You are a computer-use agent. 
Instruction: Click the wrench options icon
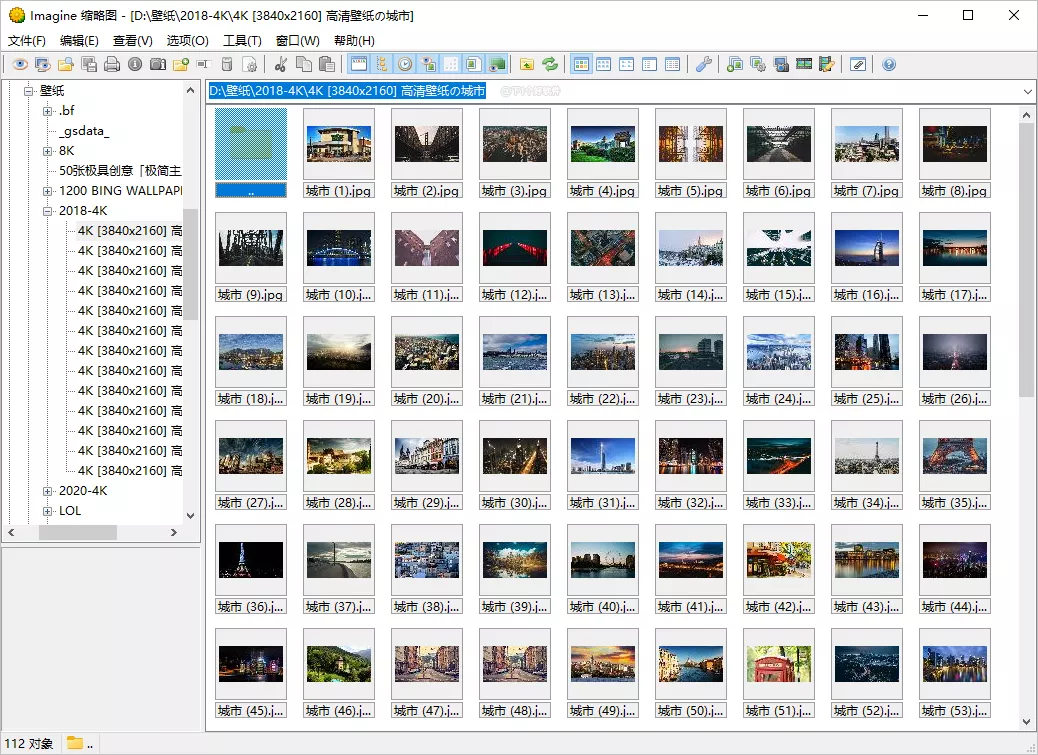coord(704,64)
